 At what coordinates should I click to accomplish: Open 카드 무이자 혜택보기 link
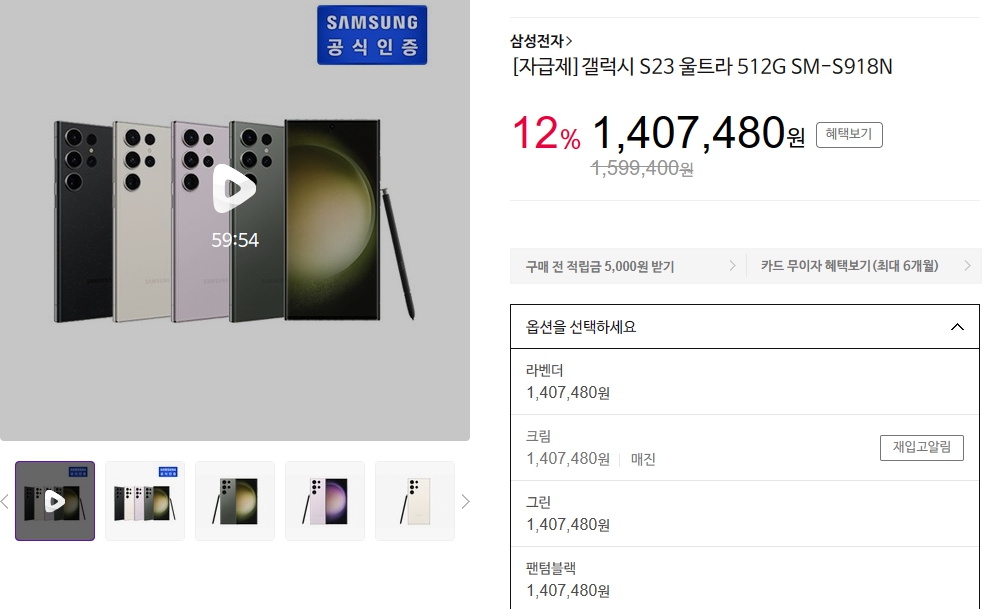[x=864, y=266]
